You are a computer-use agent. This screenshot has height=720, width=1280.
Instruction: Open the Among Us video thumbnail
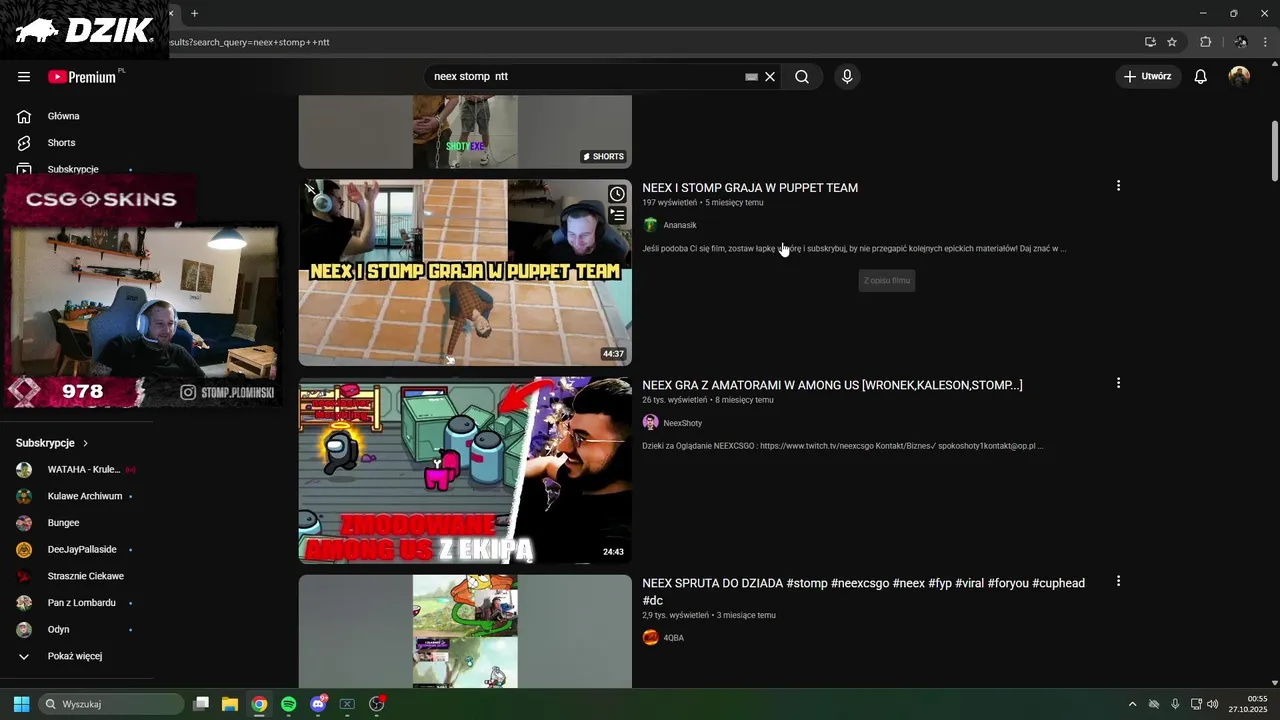465,470
